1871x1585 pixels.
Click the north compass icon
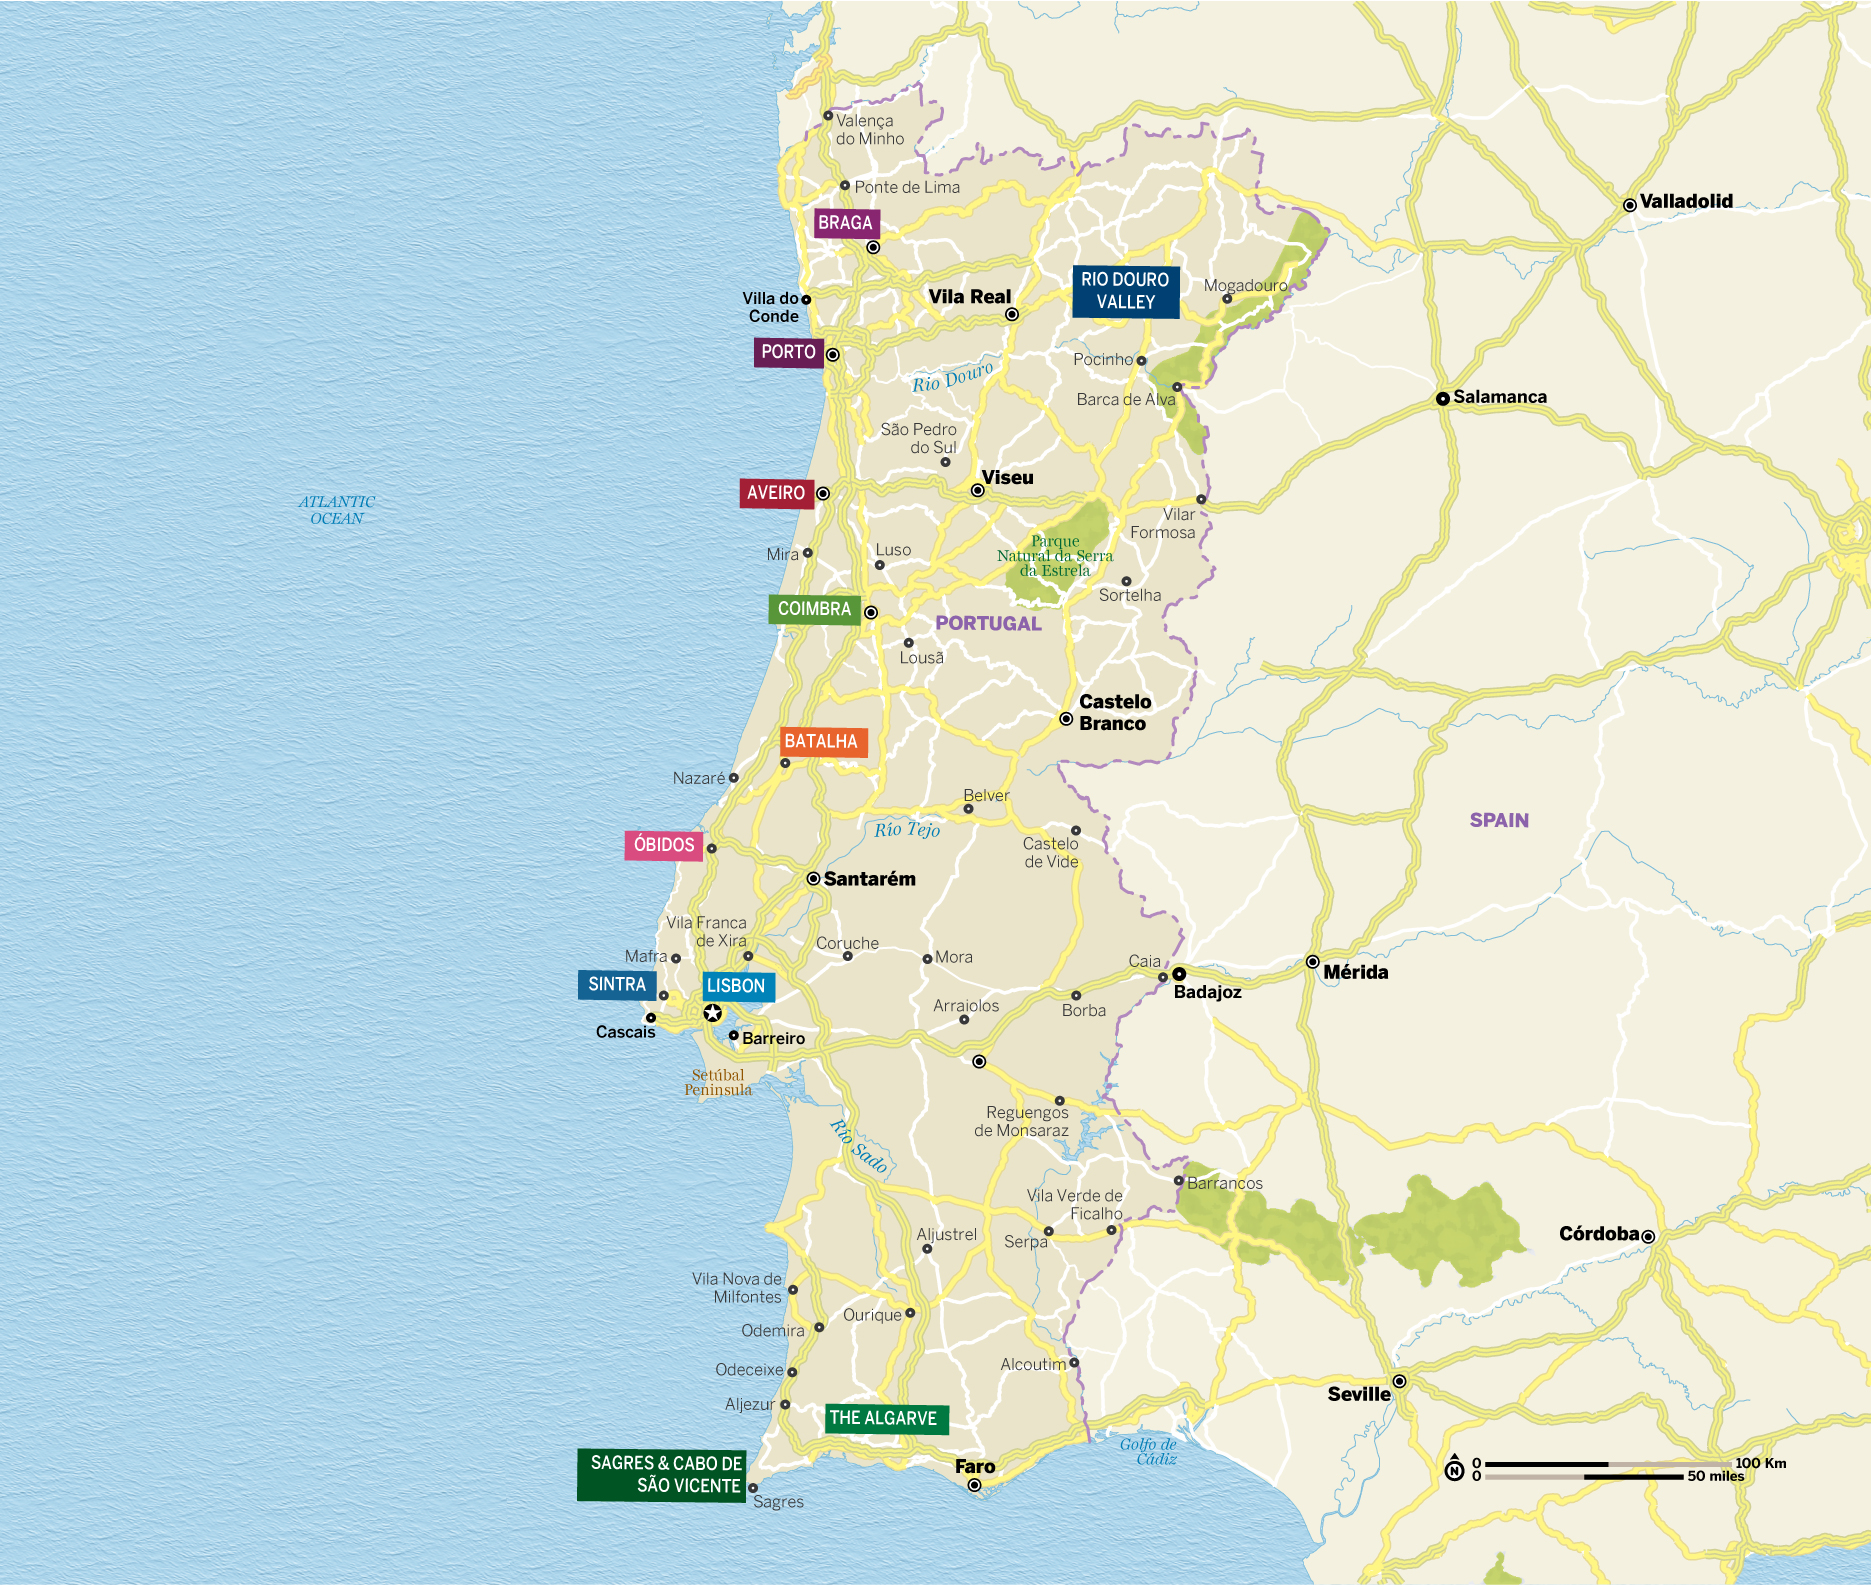pyautogui.click(x=1455, y=1468)
